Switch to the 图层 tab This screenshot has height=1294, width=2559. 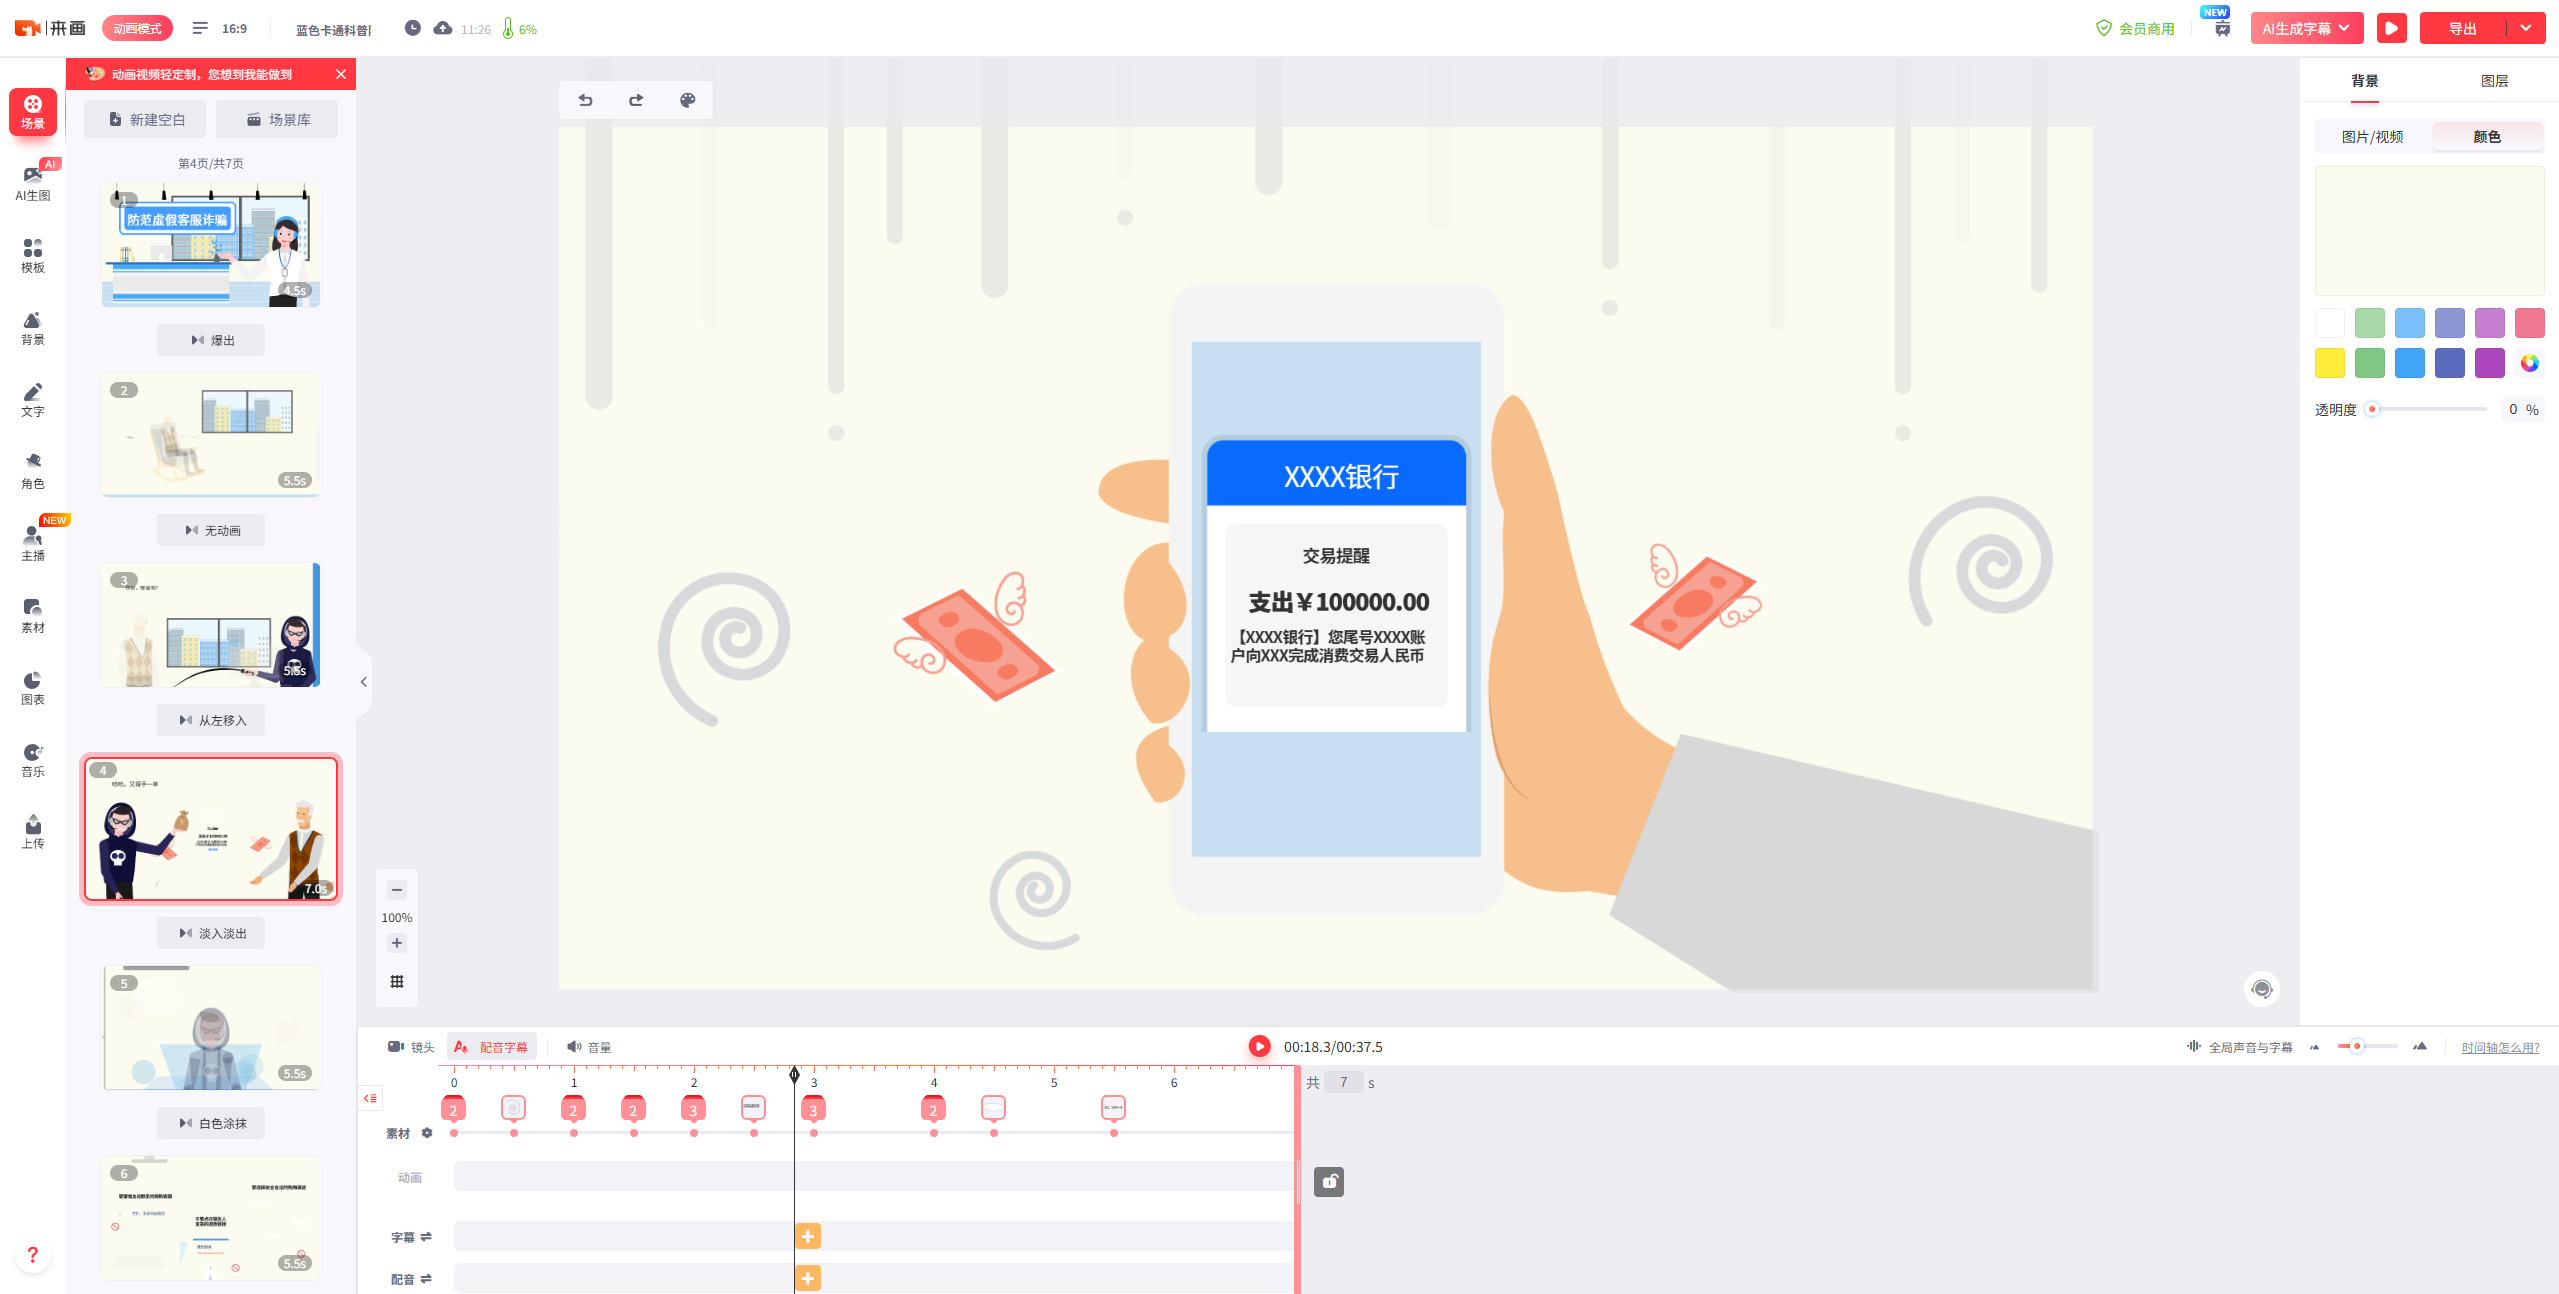click(x=2494, y=81)
